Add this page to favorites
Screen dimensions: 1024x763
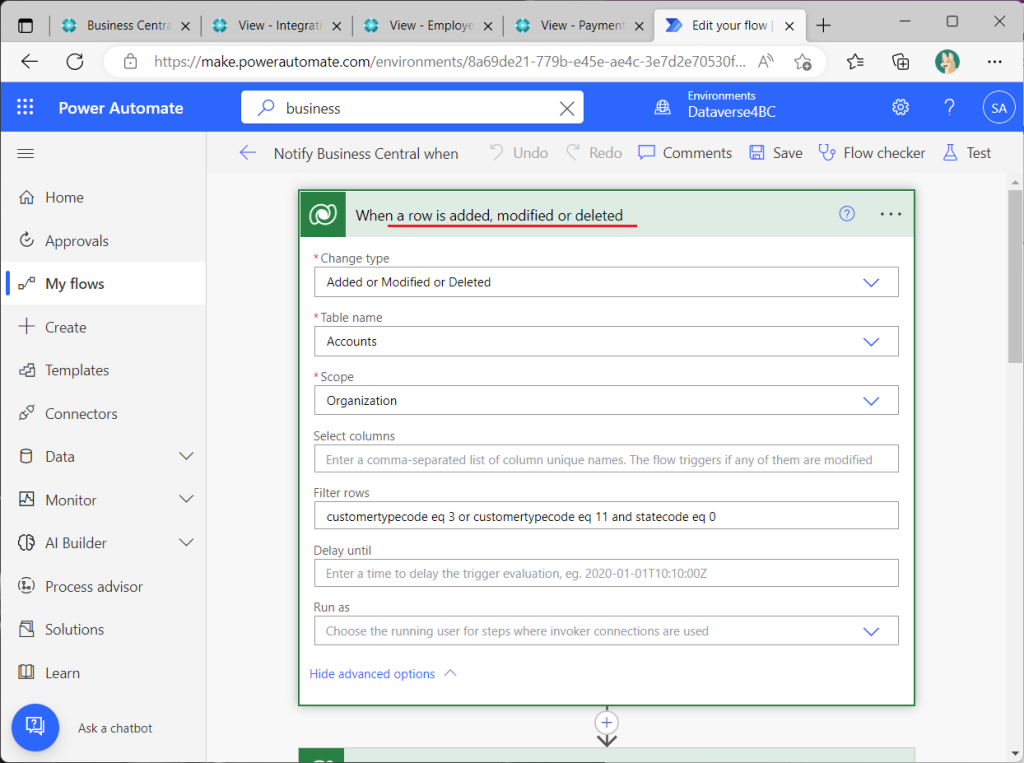[803, 62]
